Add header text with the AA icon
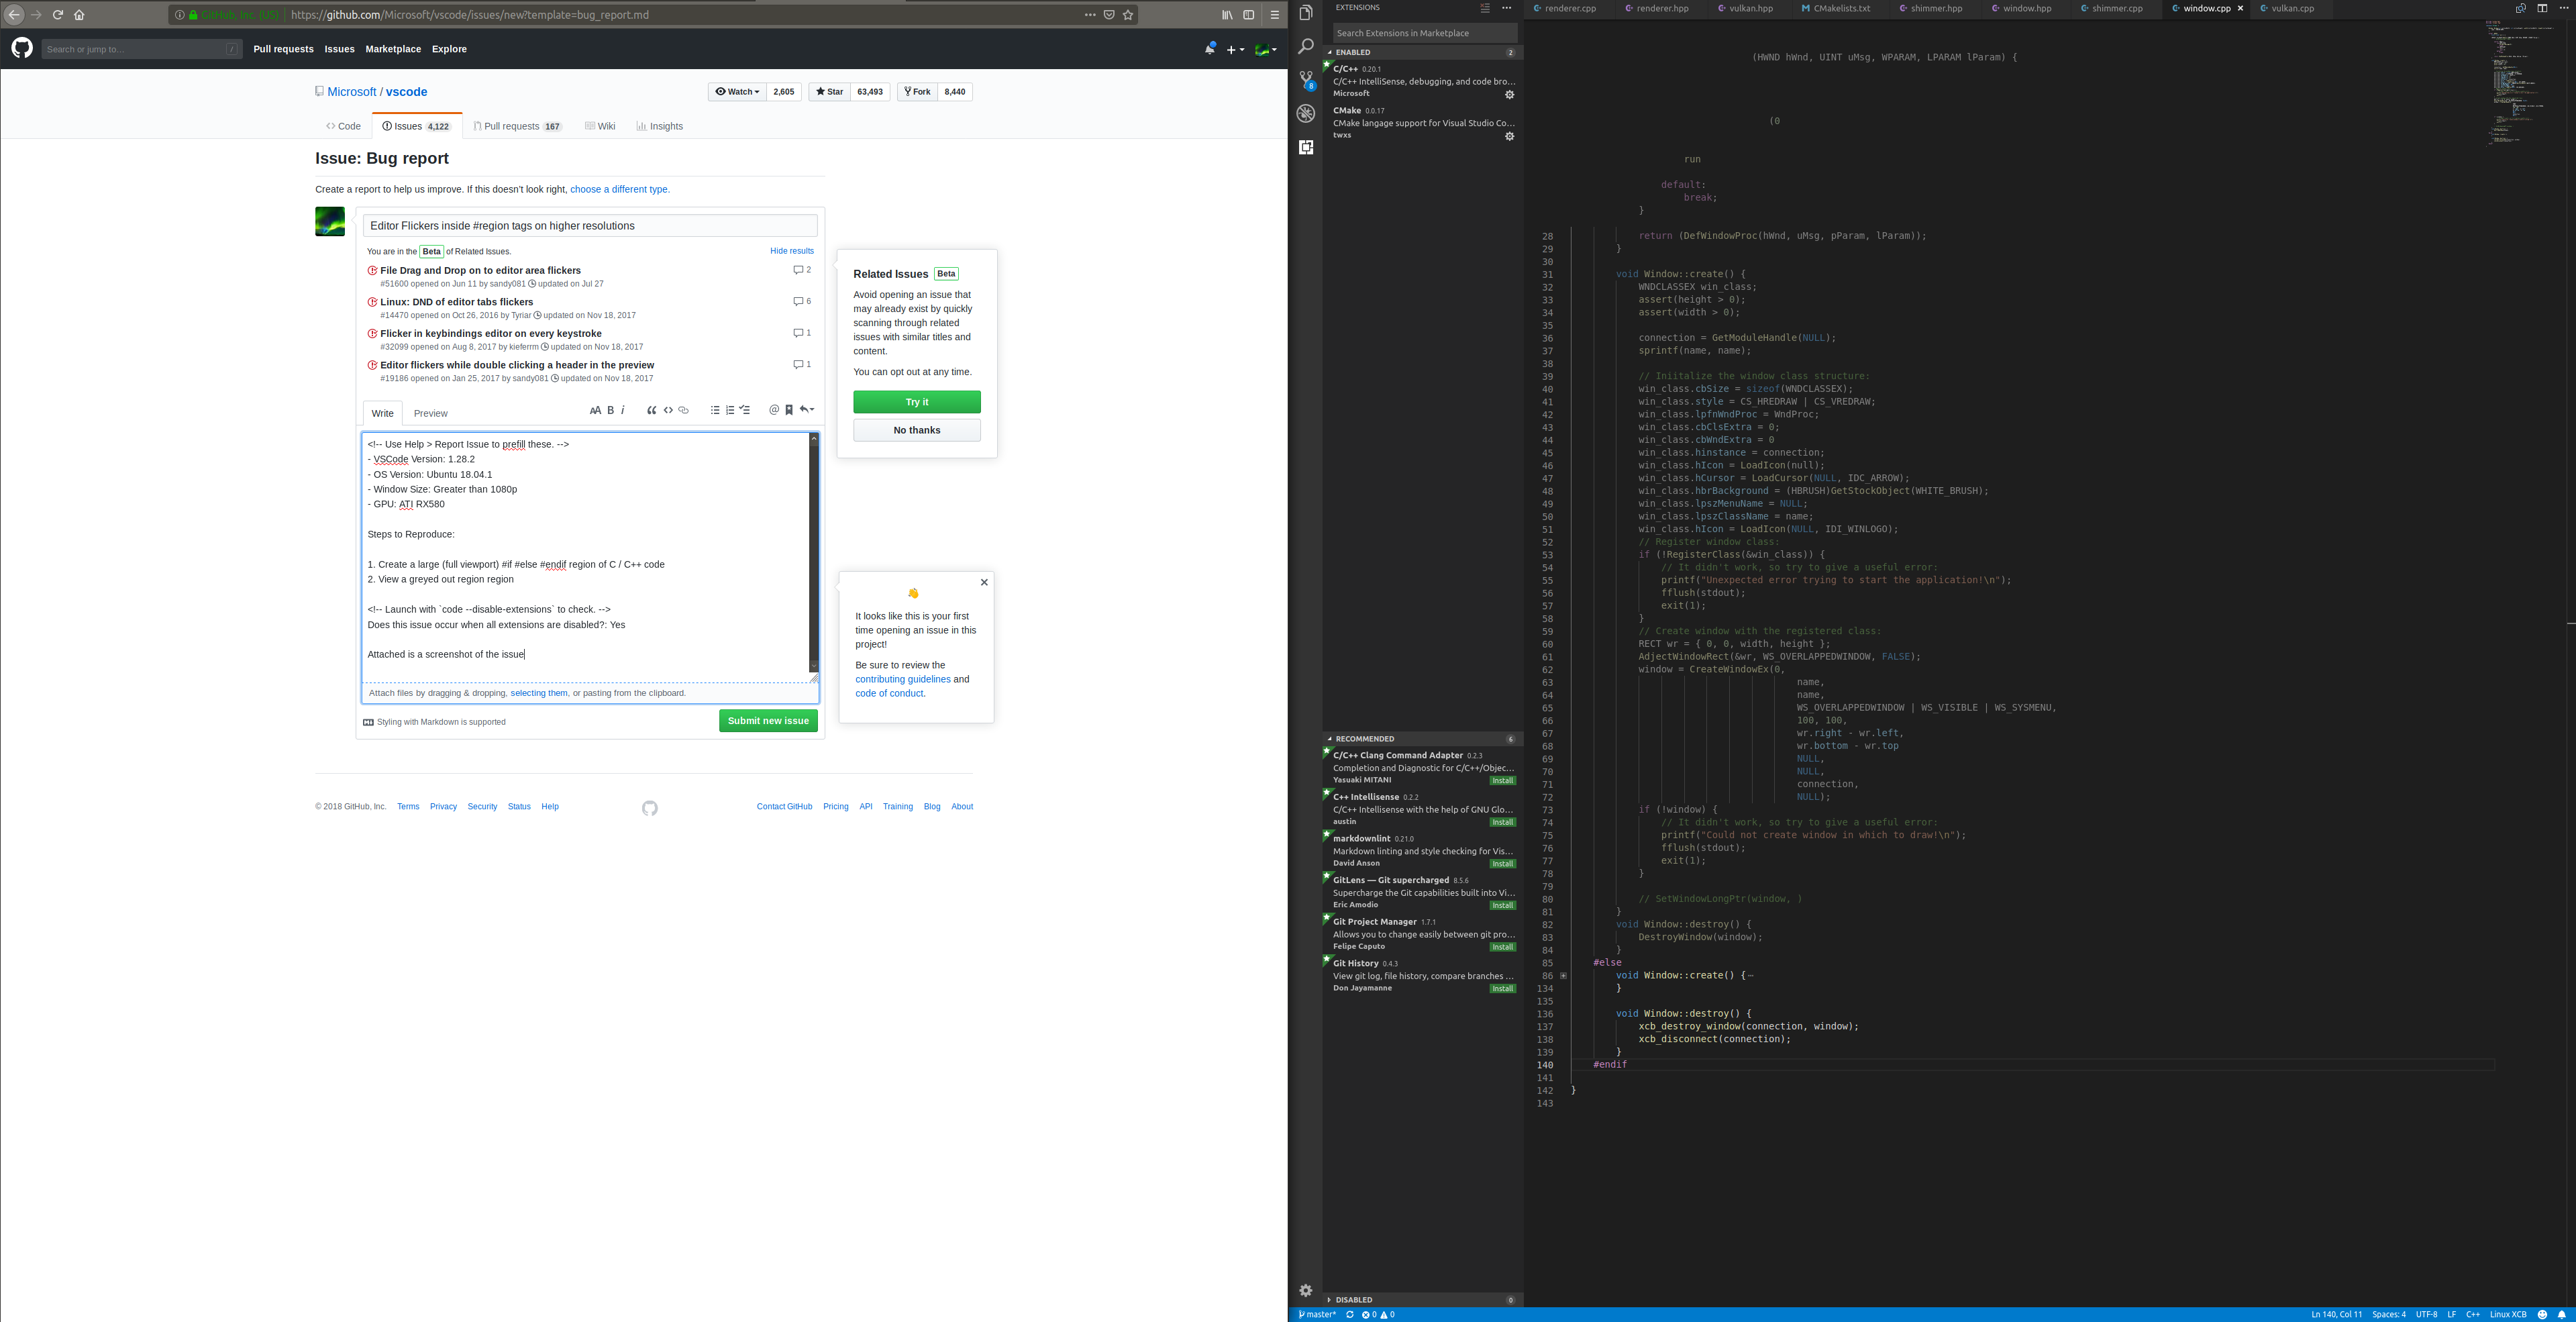Viewport: 2576px width, 1322px height. point(595,410)
